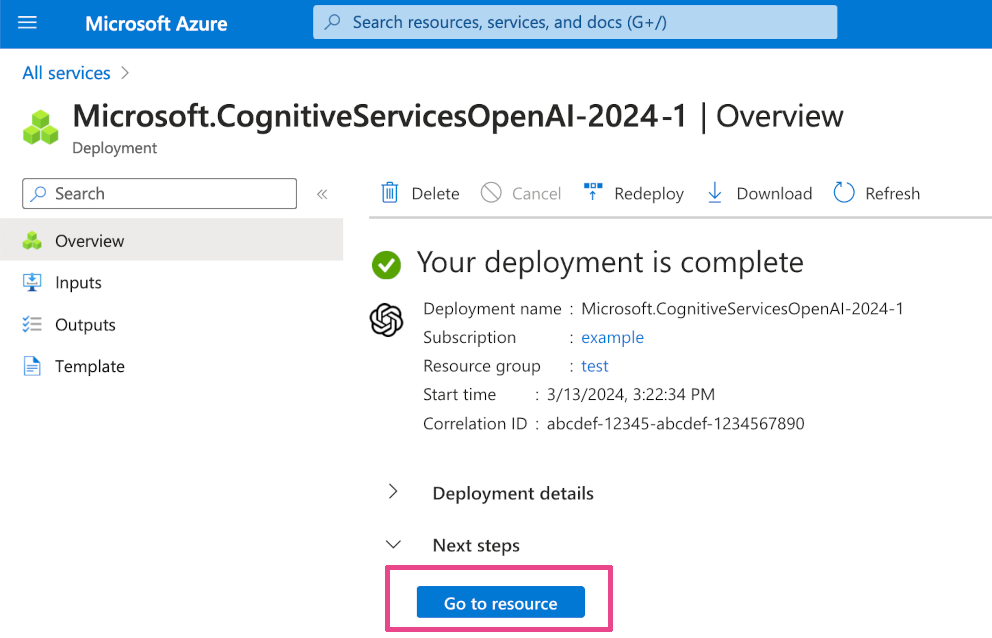Click the Download arrow icon

point(715,193)
